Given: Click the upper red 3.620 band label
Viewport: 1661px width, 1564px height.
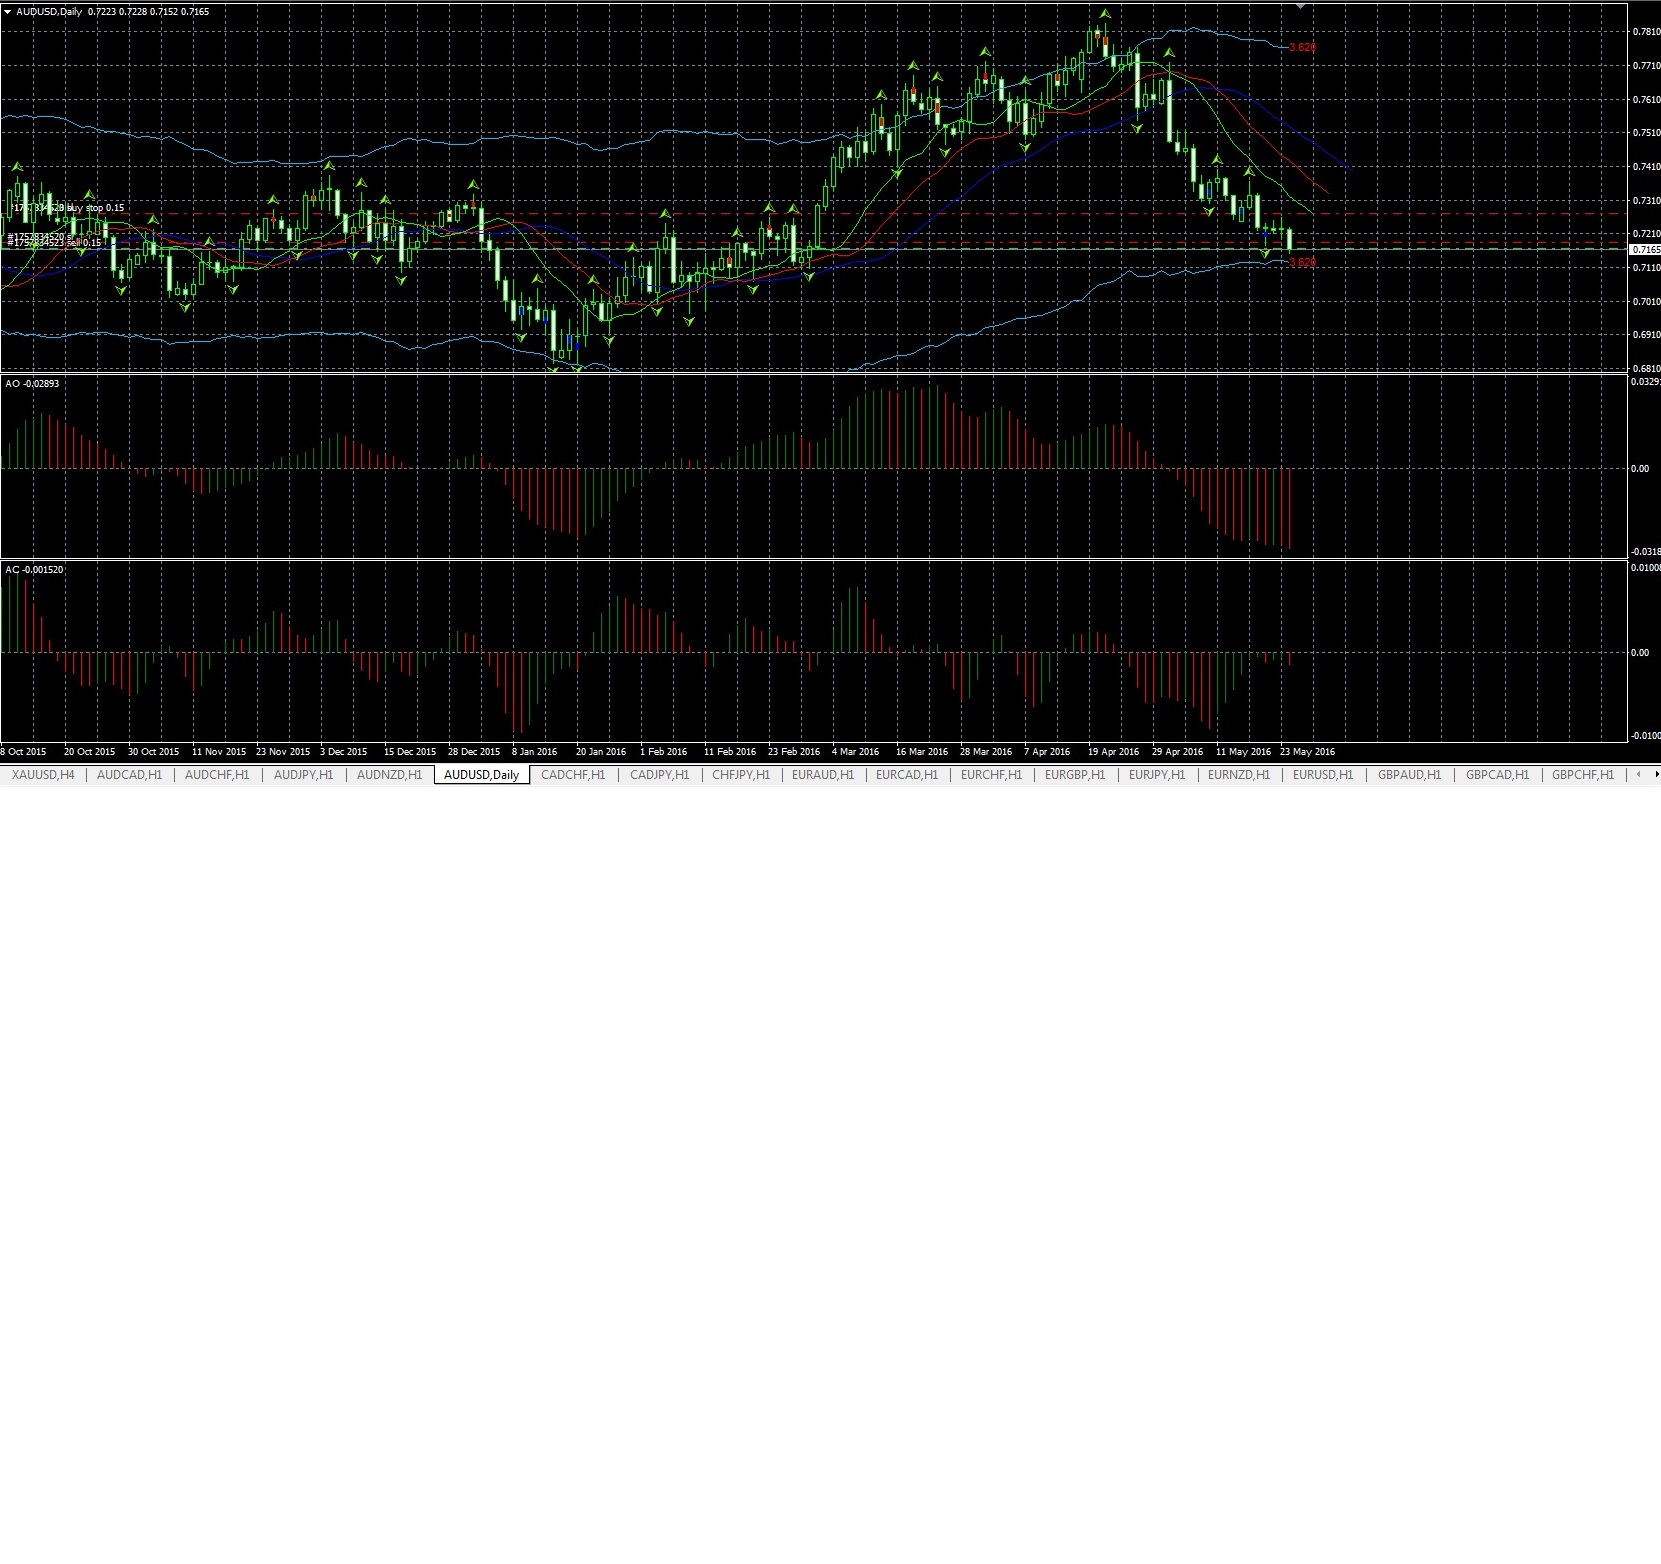Looking at the screenshot, I should (1303, 48).
